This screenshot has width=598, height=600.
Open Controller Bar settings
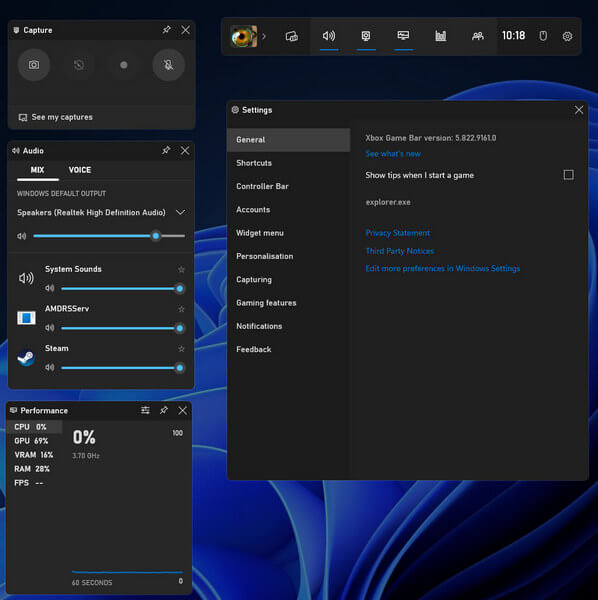288,186
